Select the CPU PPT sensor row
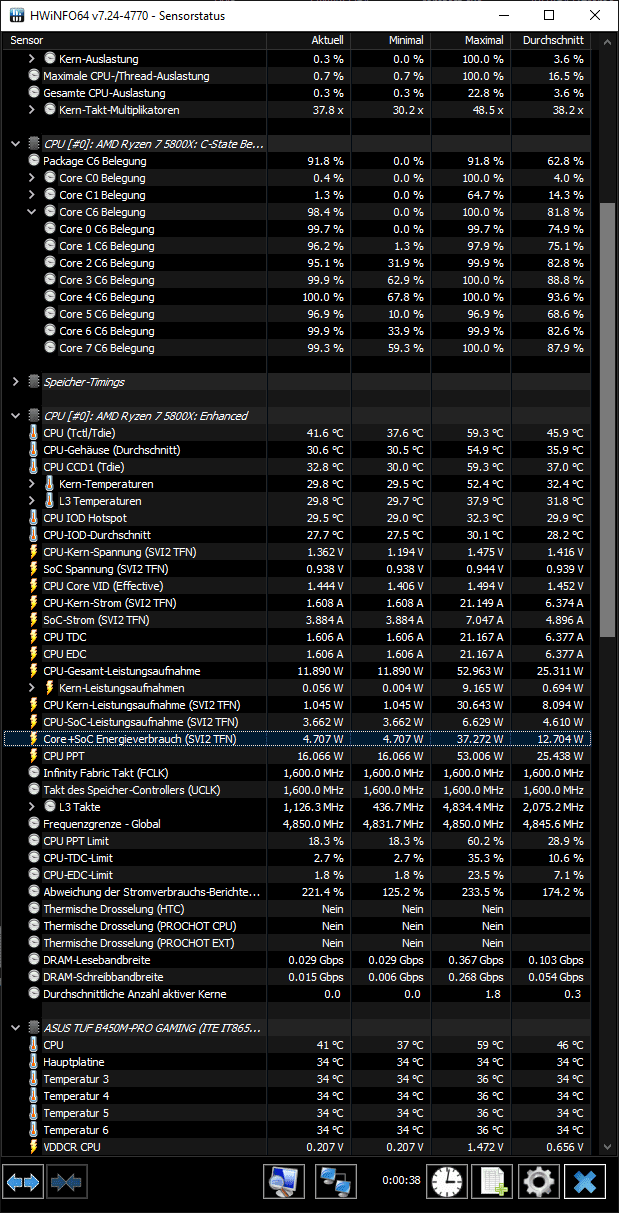Viewport: 619px width, 1213px height. click(x=150, y=756)
